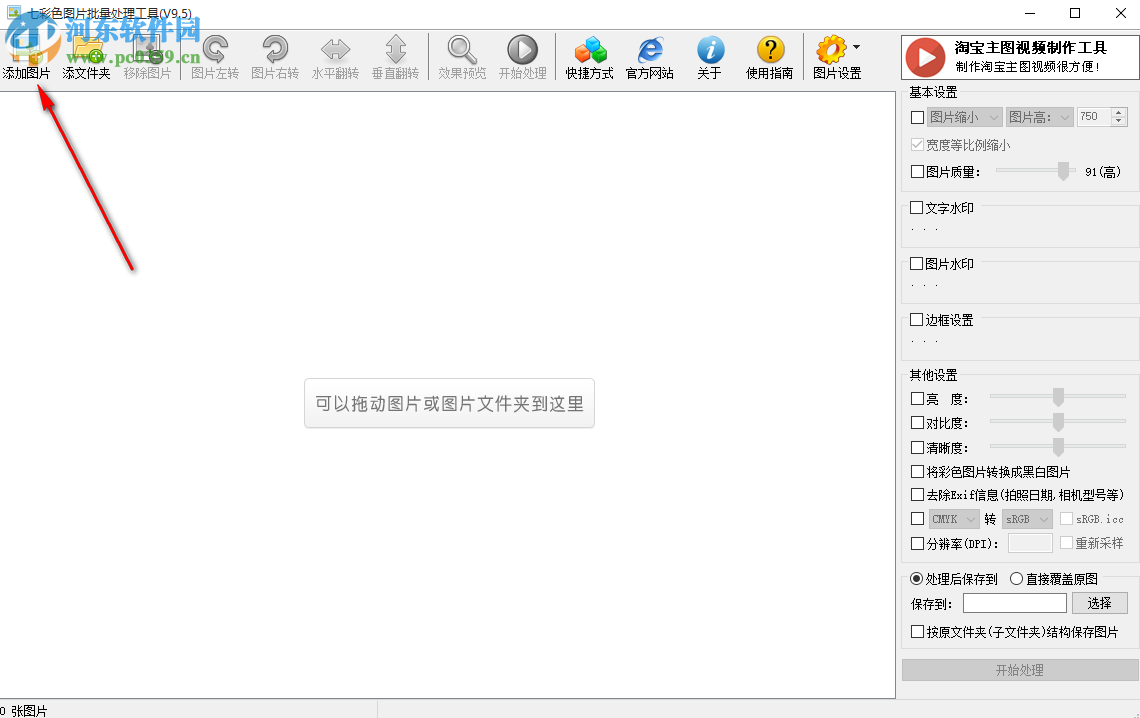Click the 图片设置 gear icon
This screenshot has height=718, width=1140.
831,50
